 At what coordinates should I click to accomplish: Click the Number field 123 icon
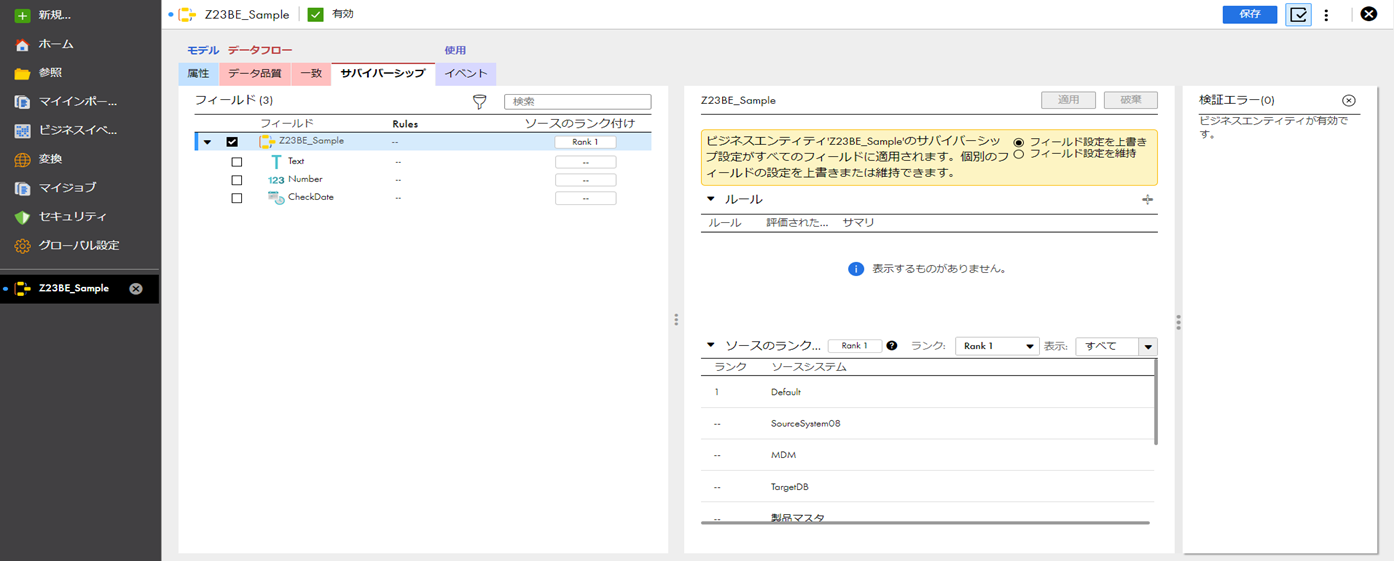tap(276, 180)
